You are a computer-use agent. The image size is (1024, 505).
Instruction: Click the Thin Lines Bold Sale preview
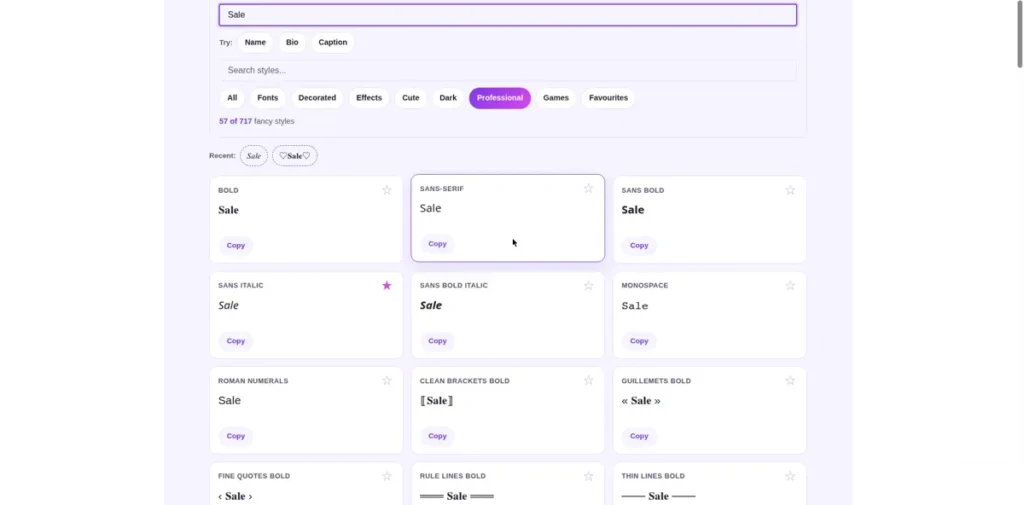point(658,497)
